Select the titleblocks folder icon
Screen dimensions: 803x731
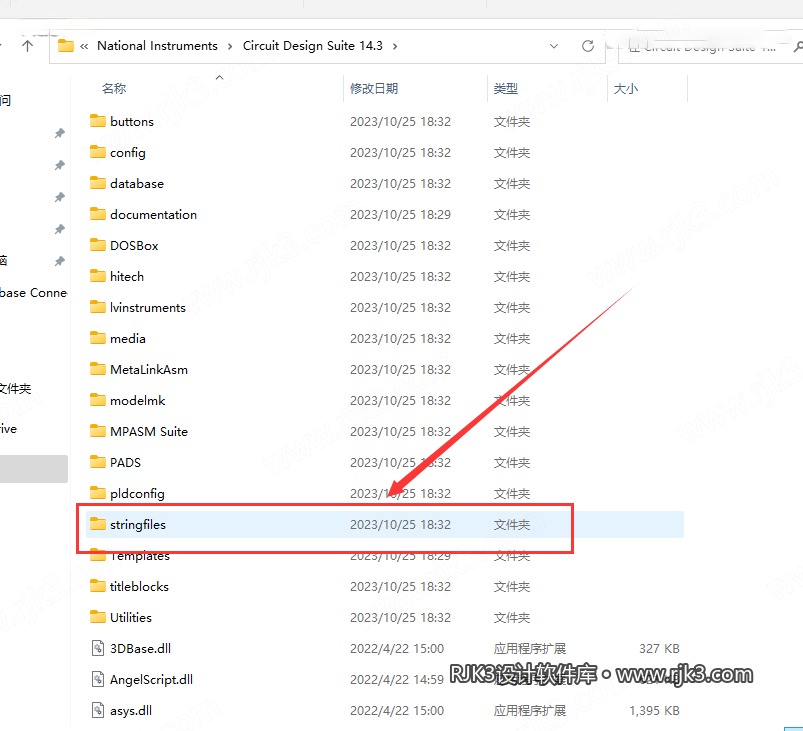97,586
